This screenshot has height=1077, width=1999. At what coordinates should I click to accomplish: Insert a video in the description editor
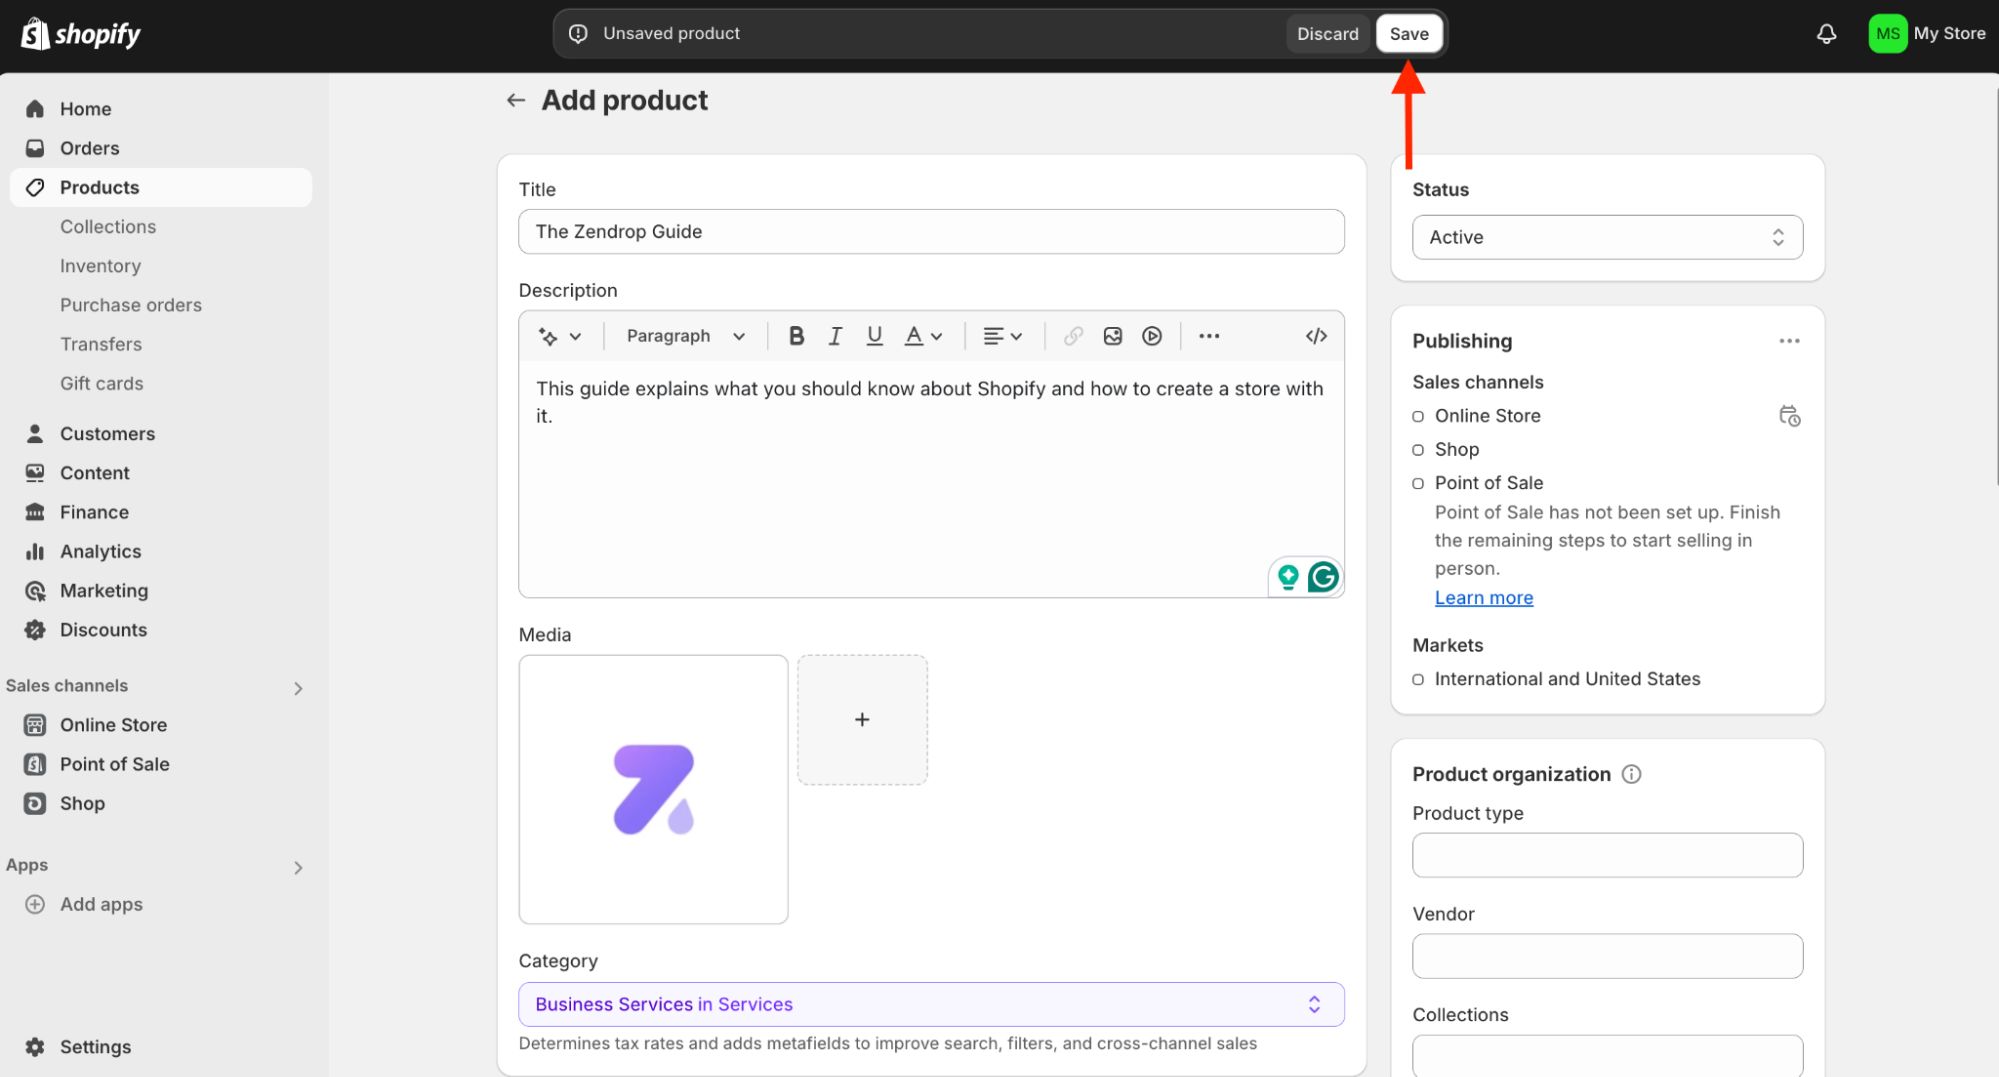(x=1151, y=336)
